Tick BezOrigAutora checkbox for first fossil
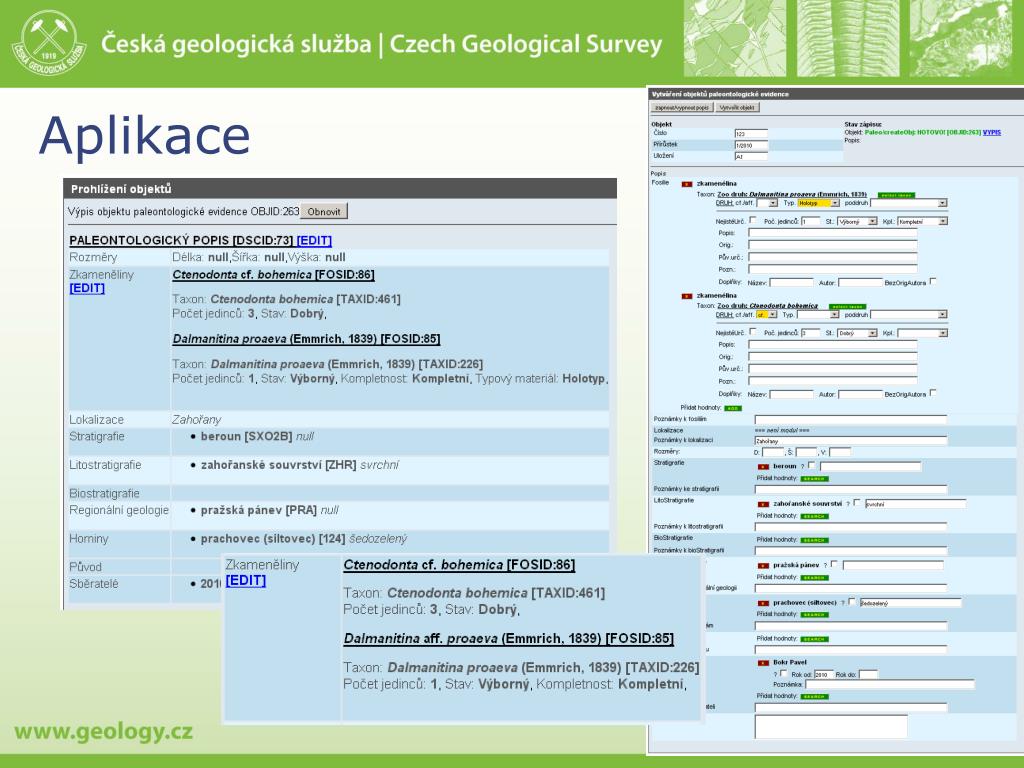The width and height of the screenshot is (1024, 768). pos(933,281)
